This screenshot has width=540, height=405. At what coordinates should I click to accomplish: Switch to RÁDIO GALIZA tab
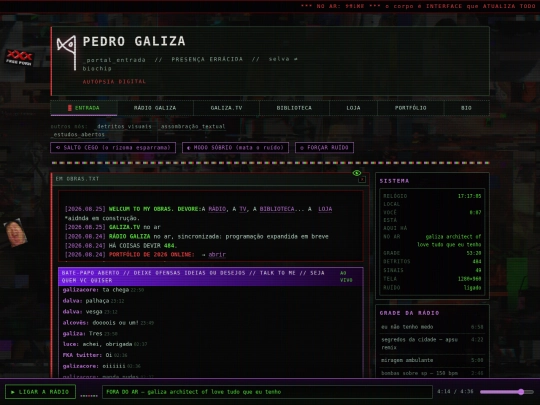tap(155, 108)
